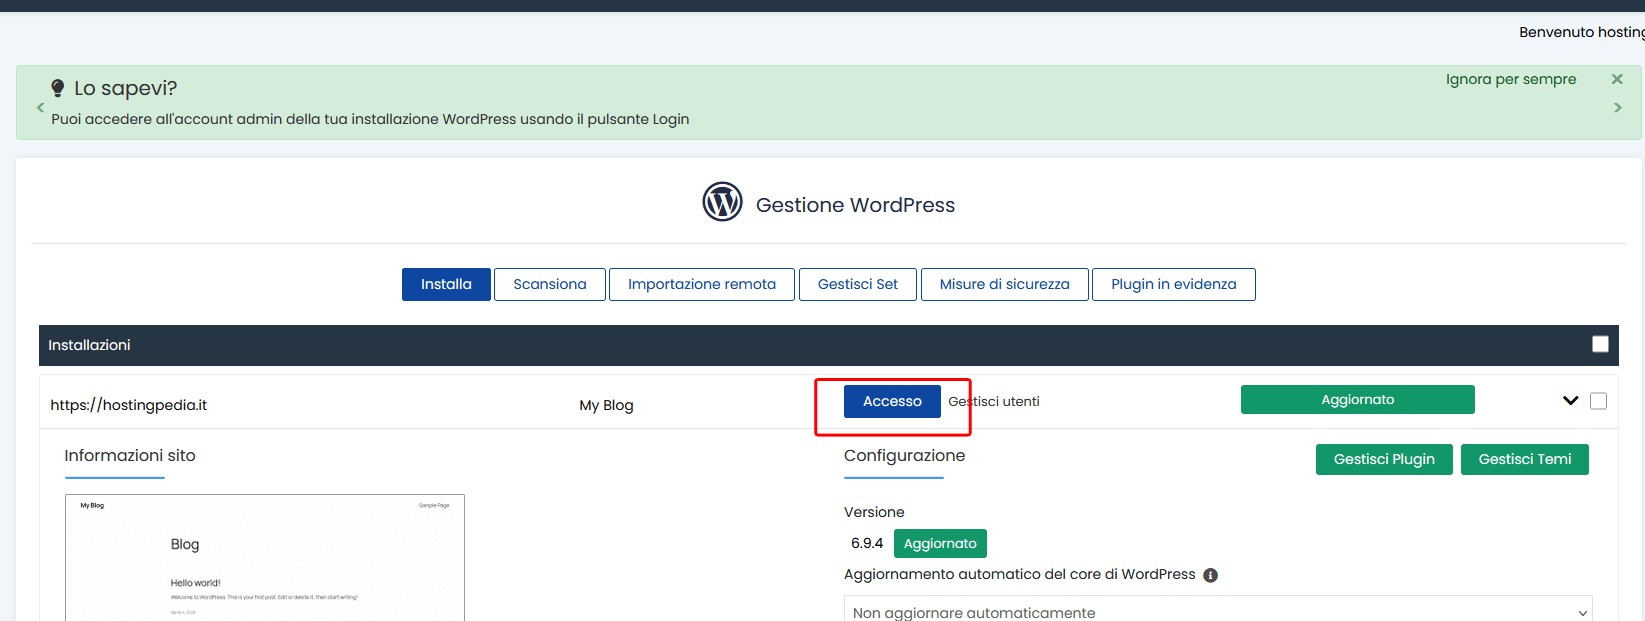Open Plugin in evidenza tab

point(1174,284)
